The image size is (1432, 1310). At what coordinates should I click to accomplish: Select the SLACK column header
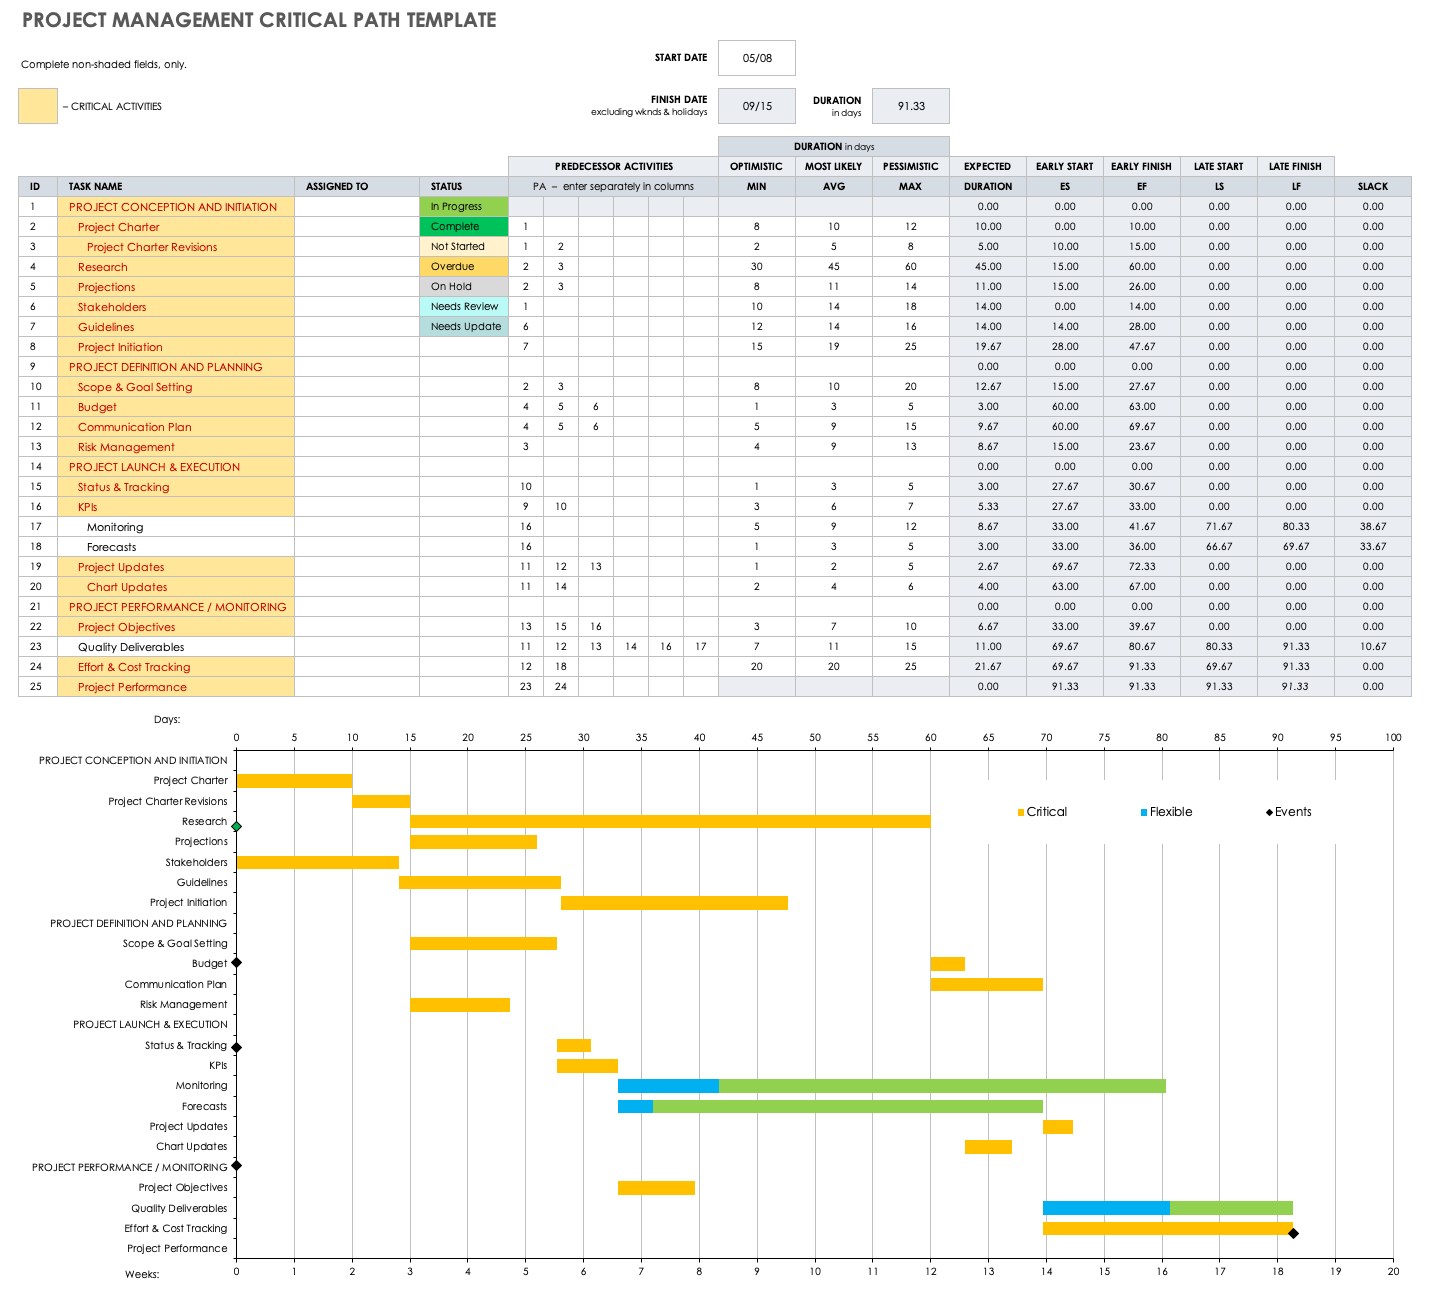click(1372, 187)
